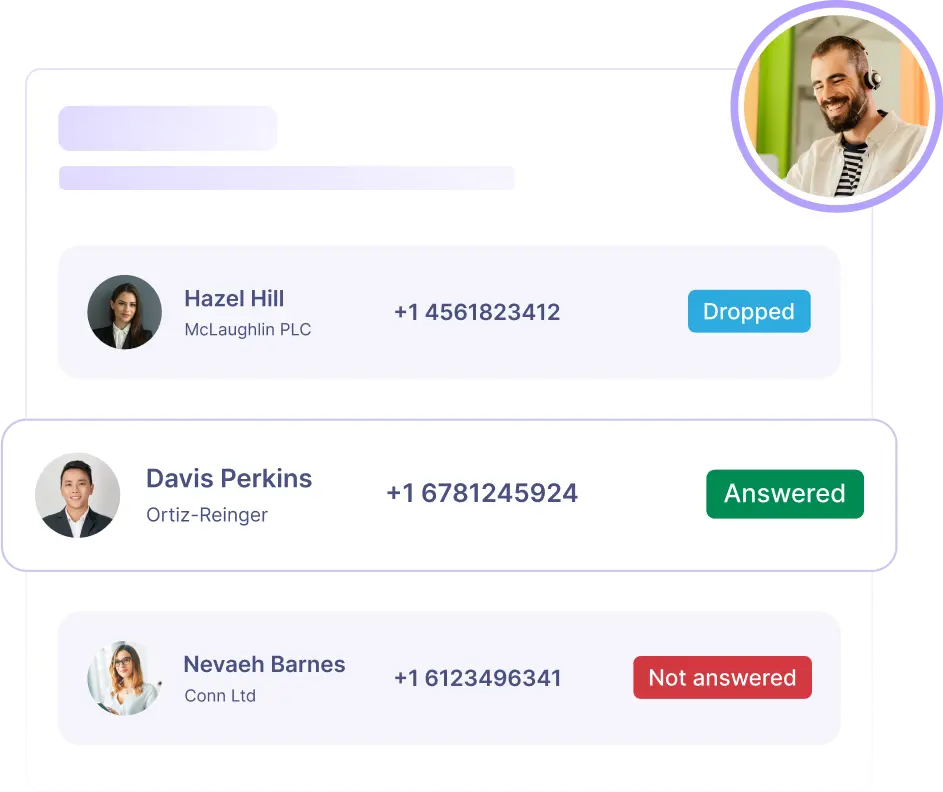The height and width of the screenshot is (792, 943).
Task: Select the long purple placeholder subtitle bar
Action: click(286, 178)
